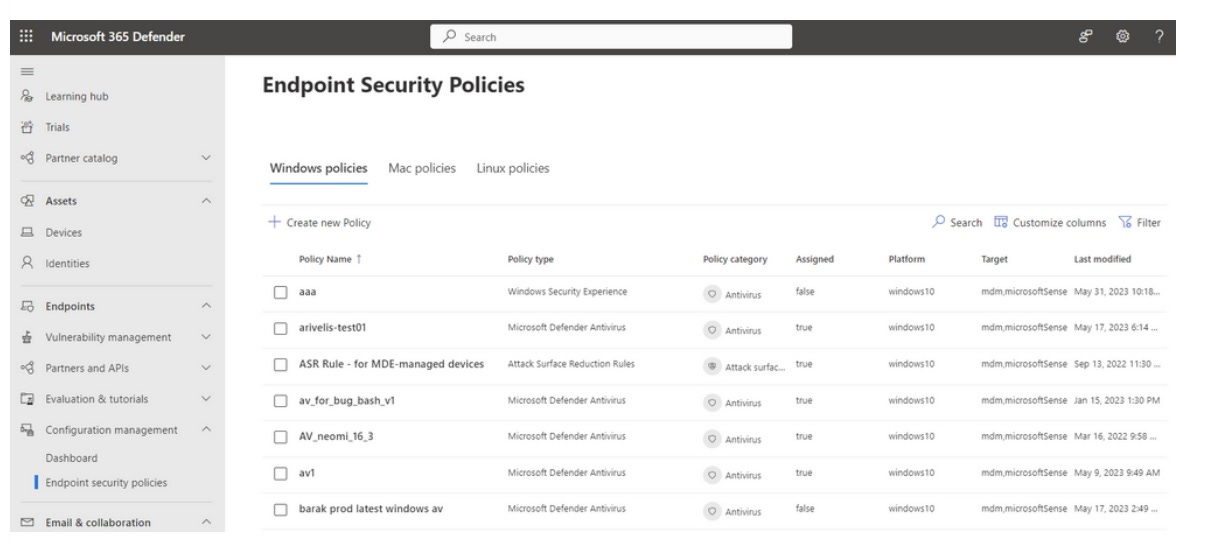
Task: Collapse the Endpoints section chevron
Action: click(x=206, y=306)
